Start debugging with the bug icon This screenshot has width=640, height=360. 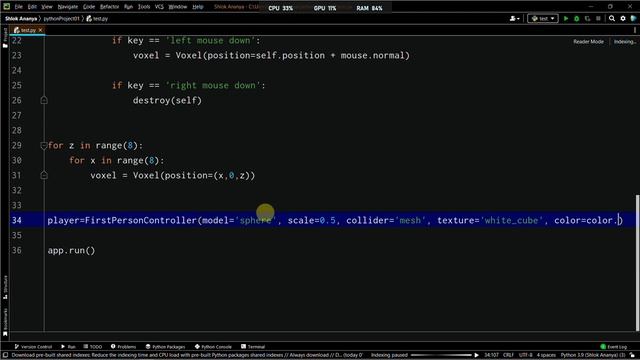(576, 18)
